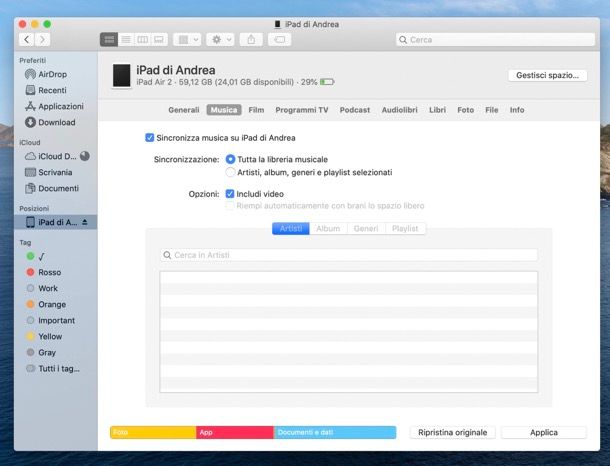Toggle Riempi automaticamente con brani checkbox

click(230, 205)
